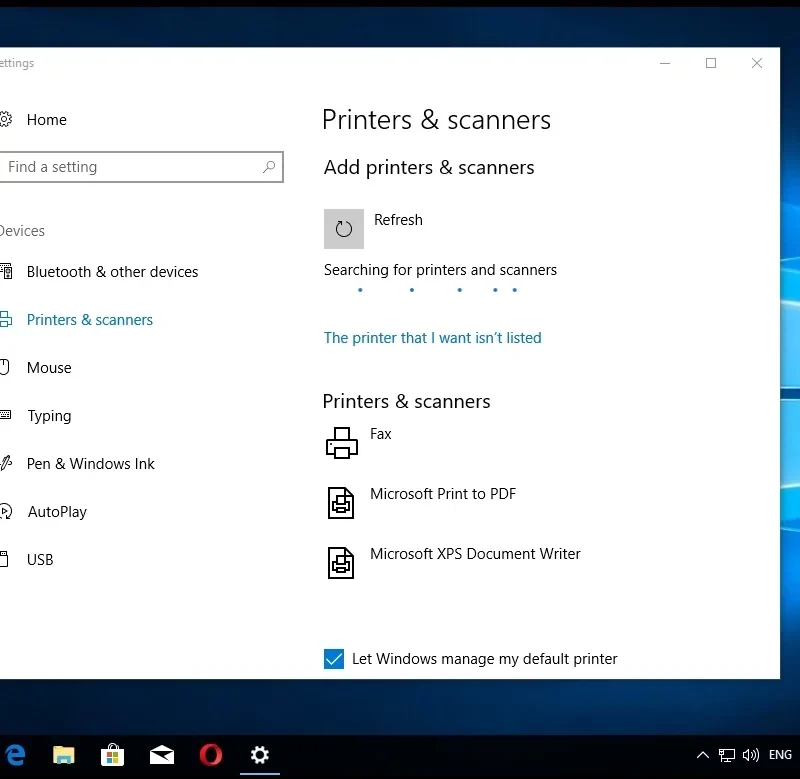Image resolution: width=800 pixels, height=779 pixels.
Task: Click the Home gear icon
Action: point(5,119)
